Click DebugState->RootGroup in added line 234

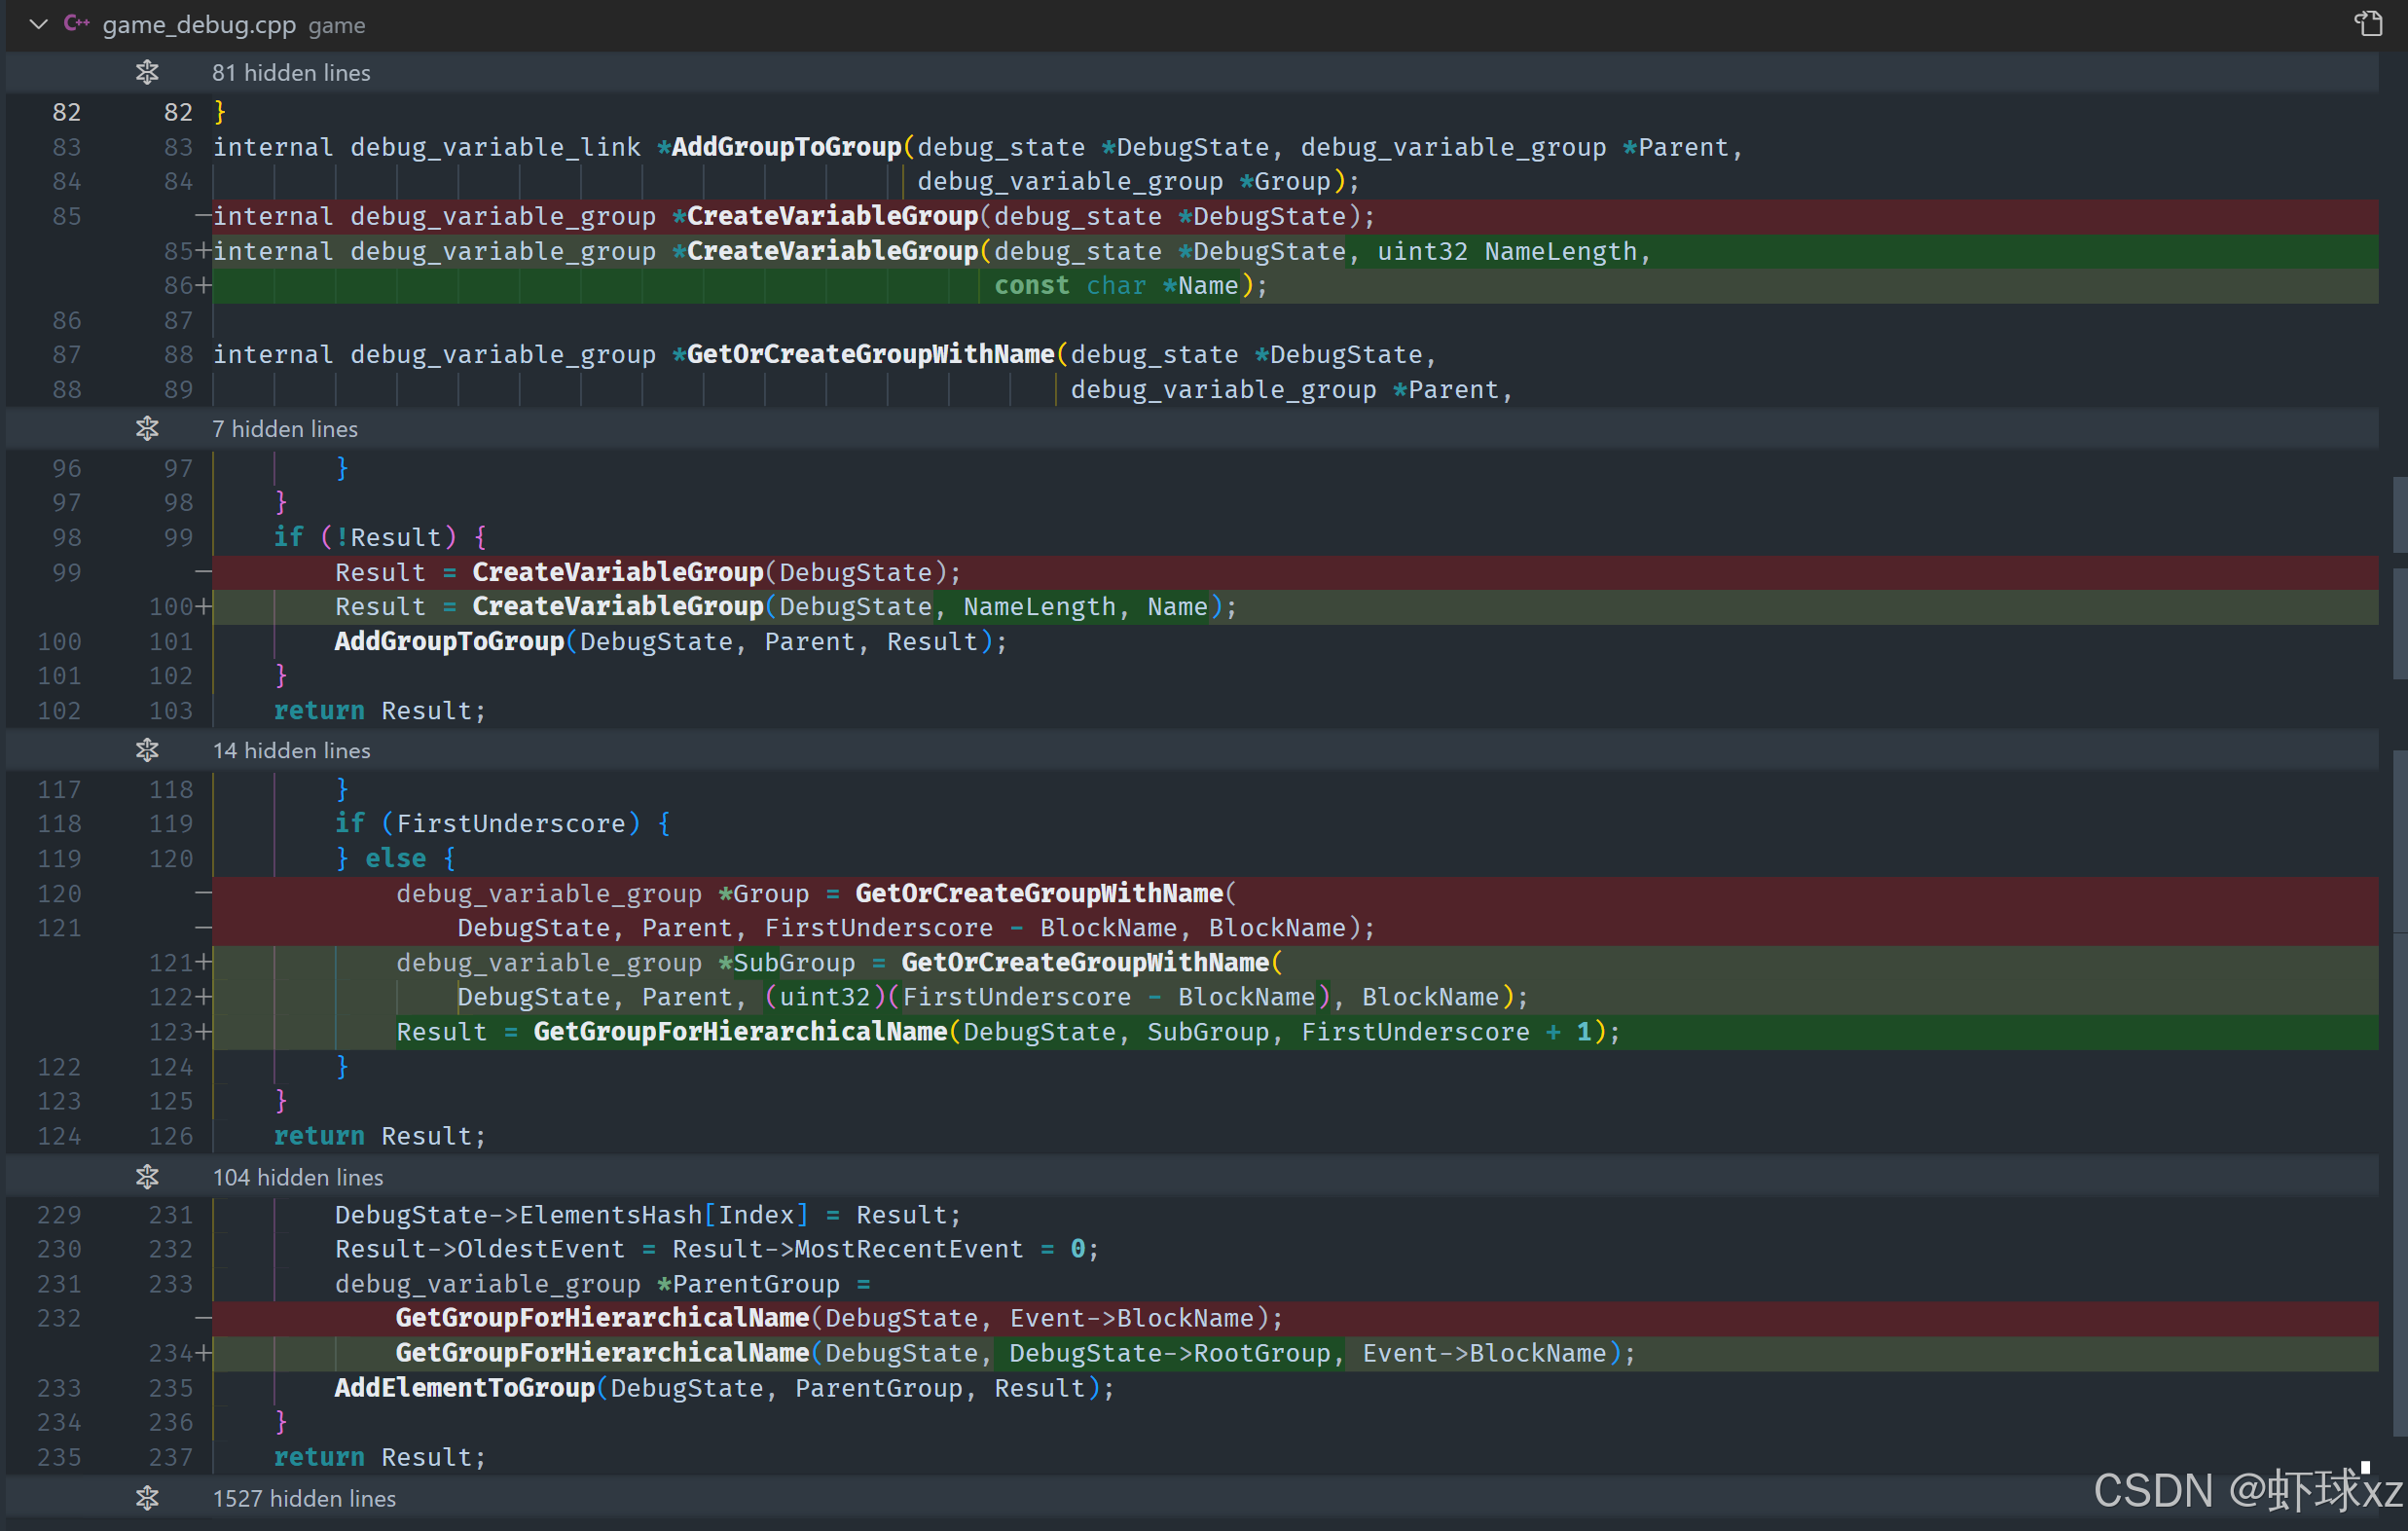[1169, 1353]
